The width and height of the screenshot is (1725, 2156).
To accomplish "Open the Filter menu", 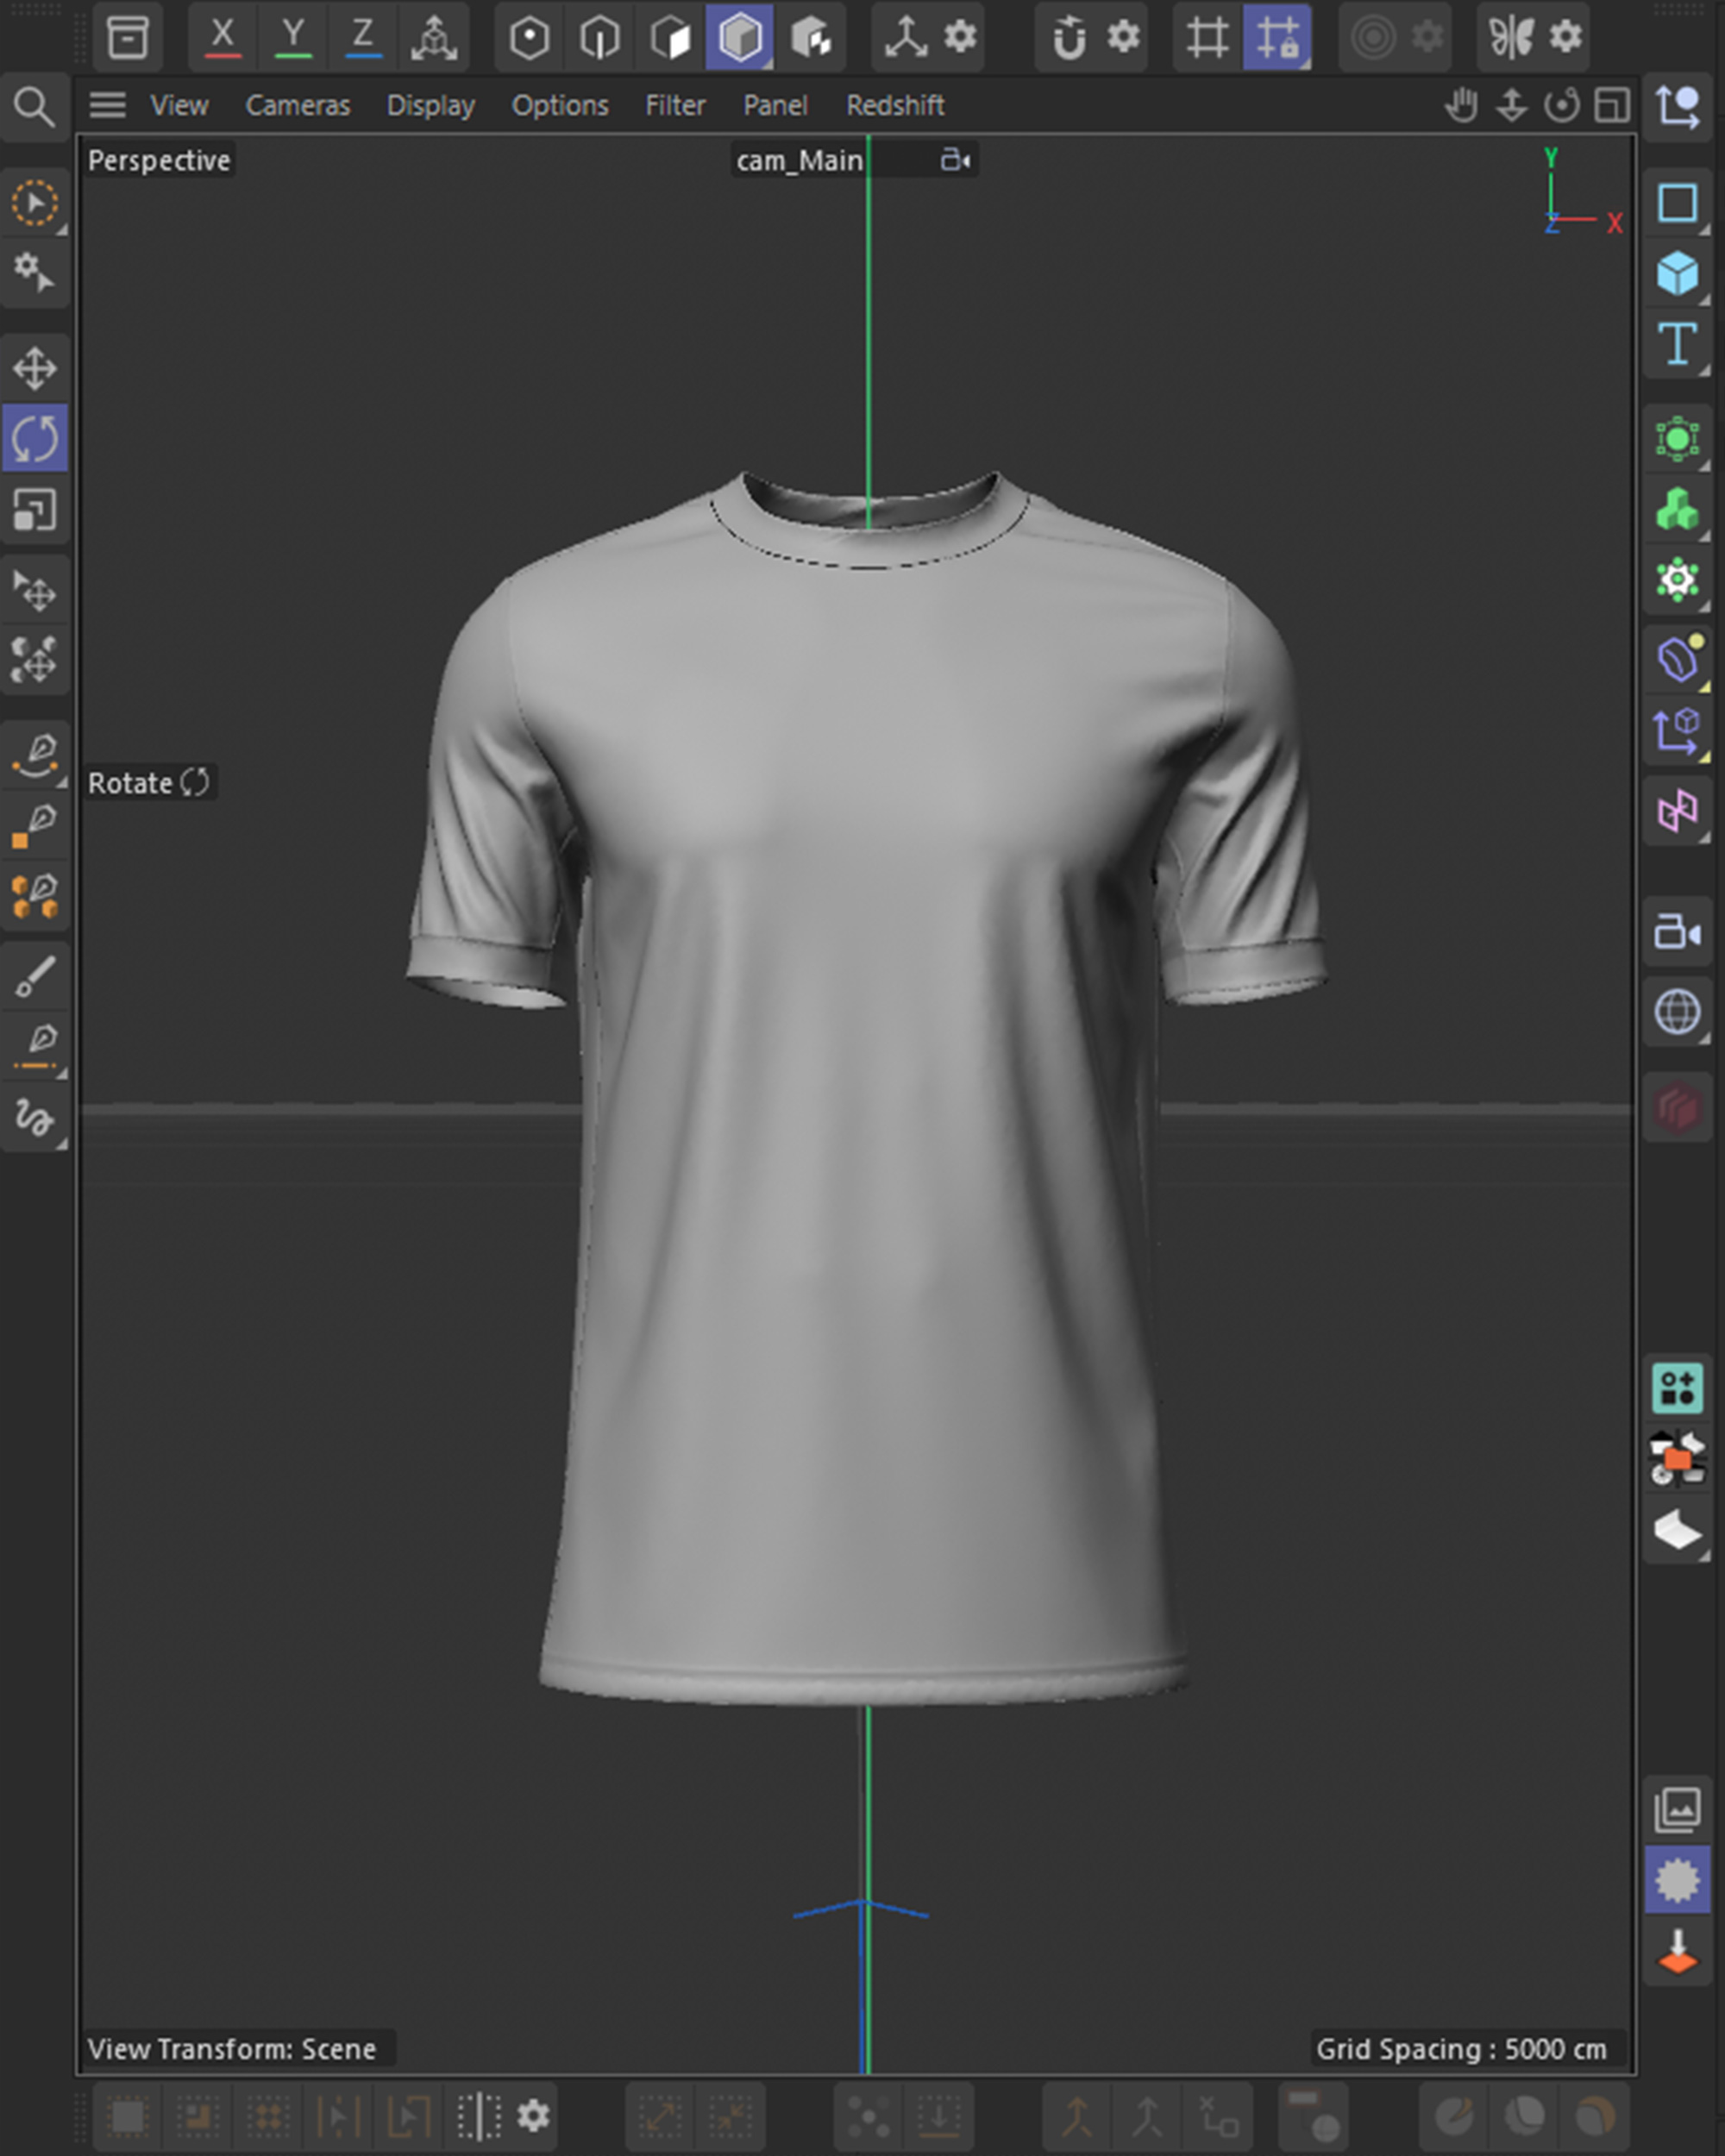I will 675,105.
